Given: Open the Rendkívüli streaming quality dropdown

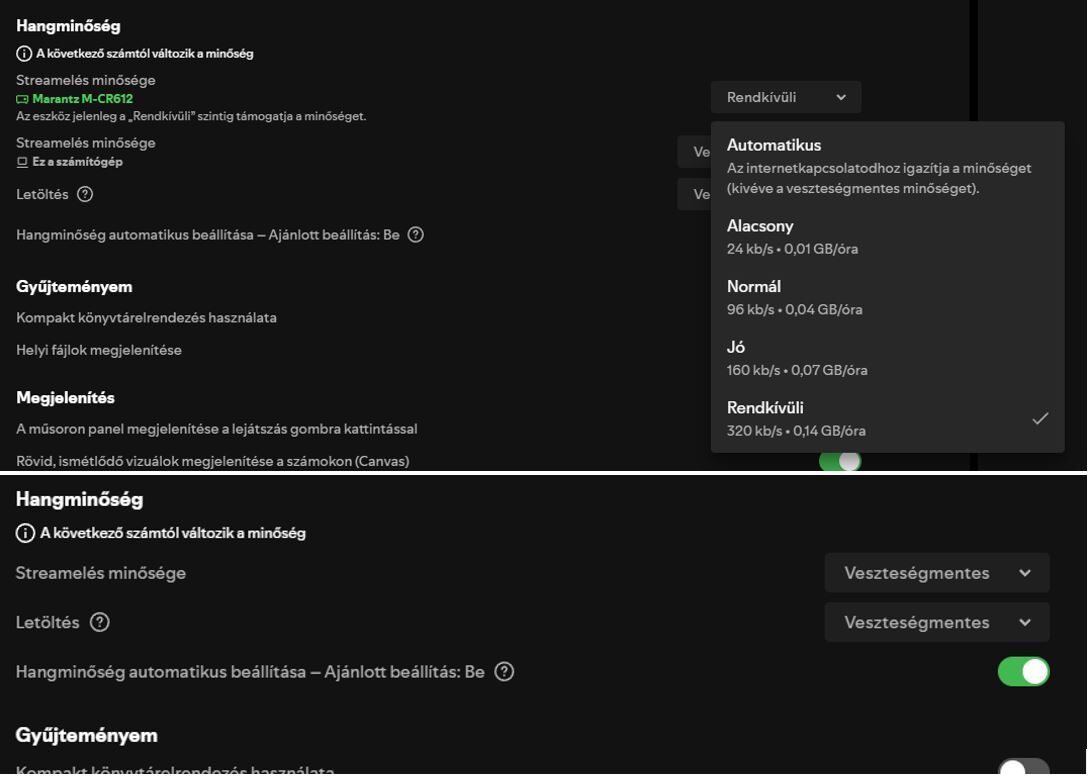Looking at the screenshot, I should (786, 97).
